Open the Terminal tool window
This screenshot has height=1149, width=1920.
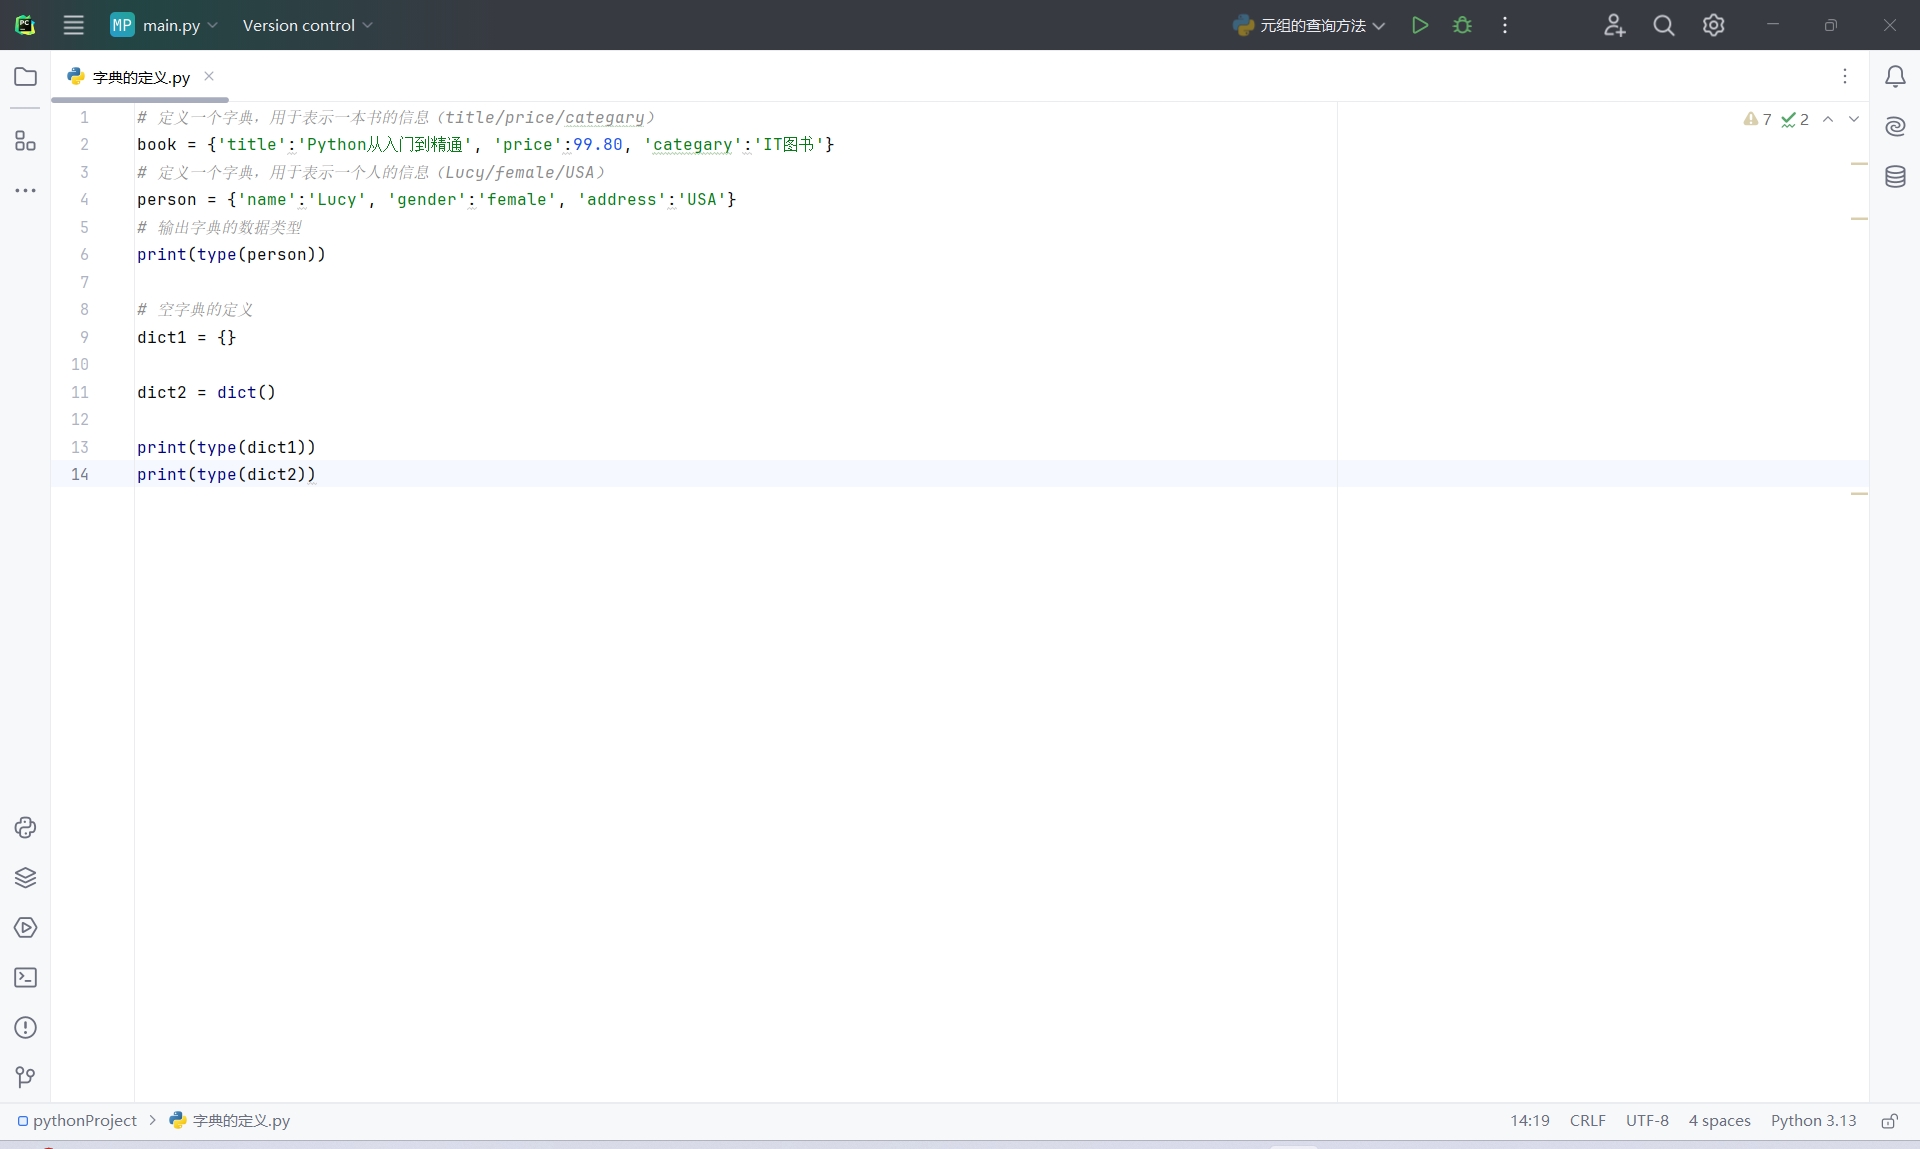(25, 977)
